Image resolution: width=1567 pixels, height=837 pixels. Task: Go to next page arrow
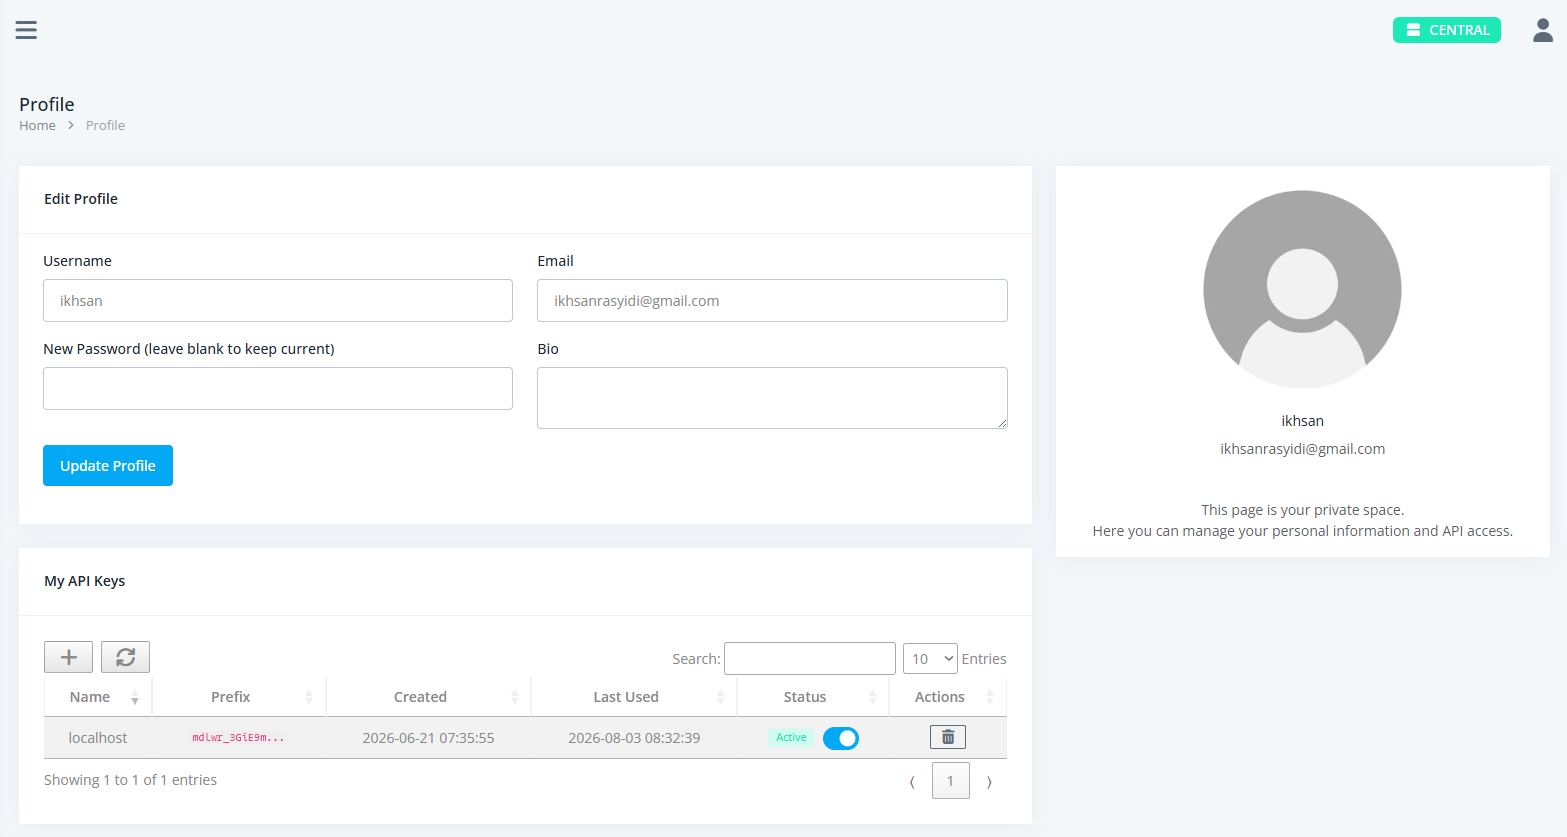coord(989,781)
